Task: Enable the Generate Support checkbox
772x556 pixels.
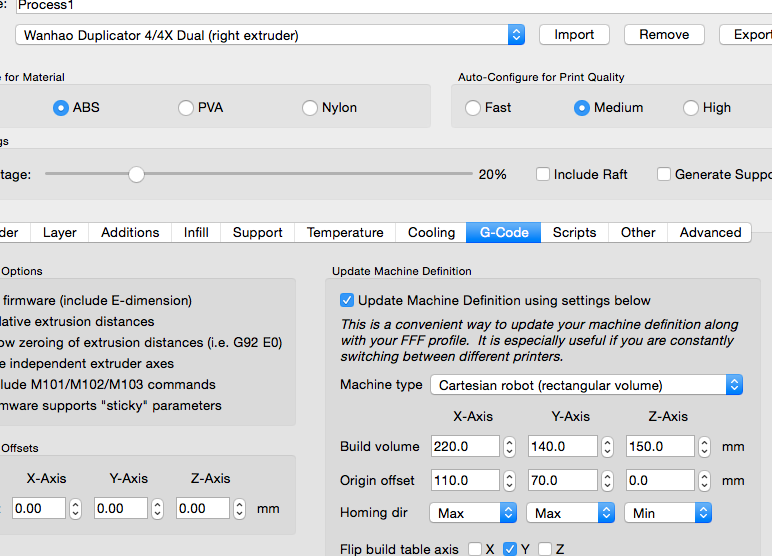Action: pos(664,174)
